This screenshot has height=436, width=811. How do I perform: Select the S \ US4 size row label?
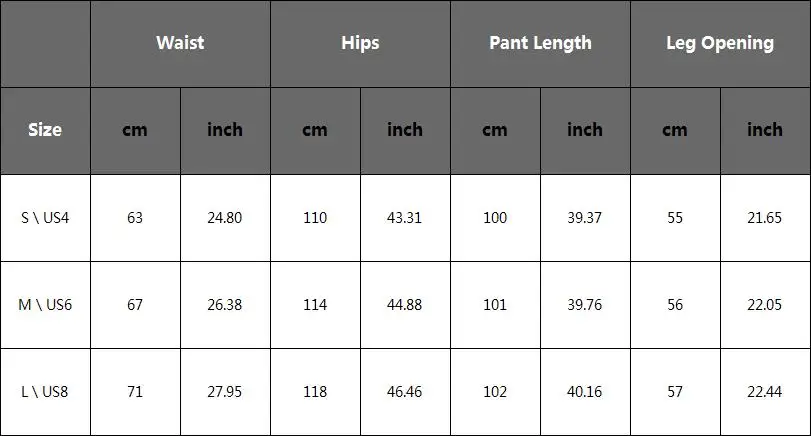(x=45, y=218)
